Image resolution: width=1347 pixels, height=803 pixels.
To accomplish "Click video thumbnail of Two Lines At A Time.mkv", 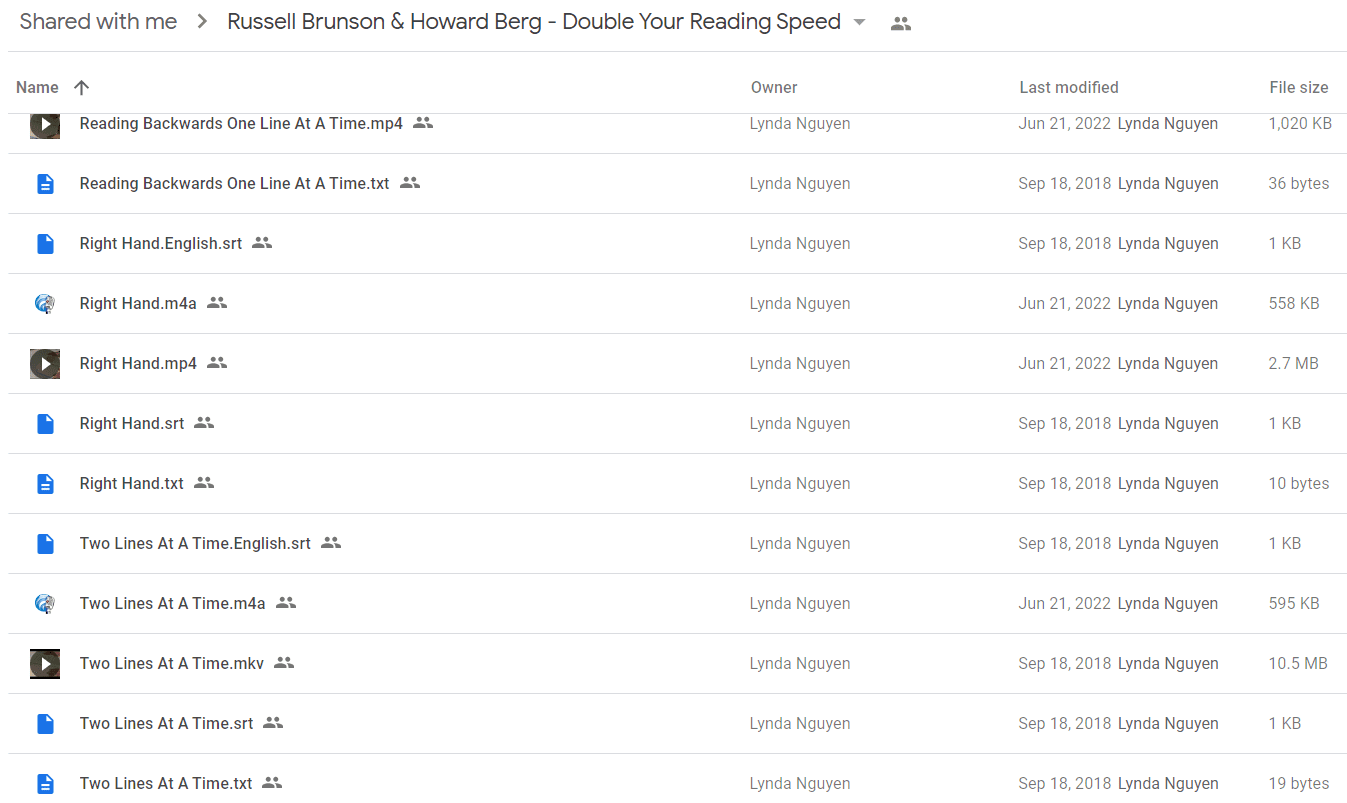I will tap(45, 664).
